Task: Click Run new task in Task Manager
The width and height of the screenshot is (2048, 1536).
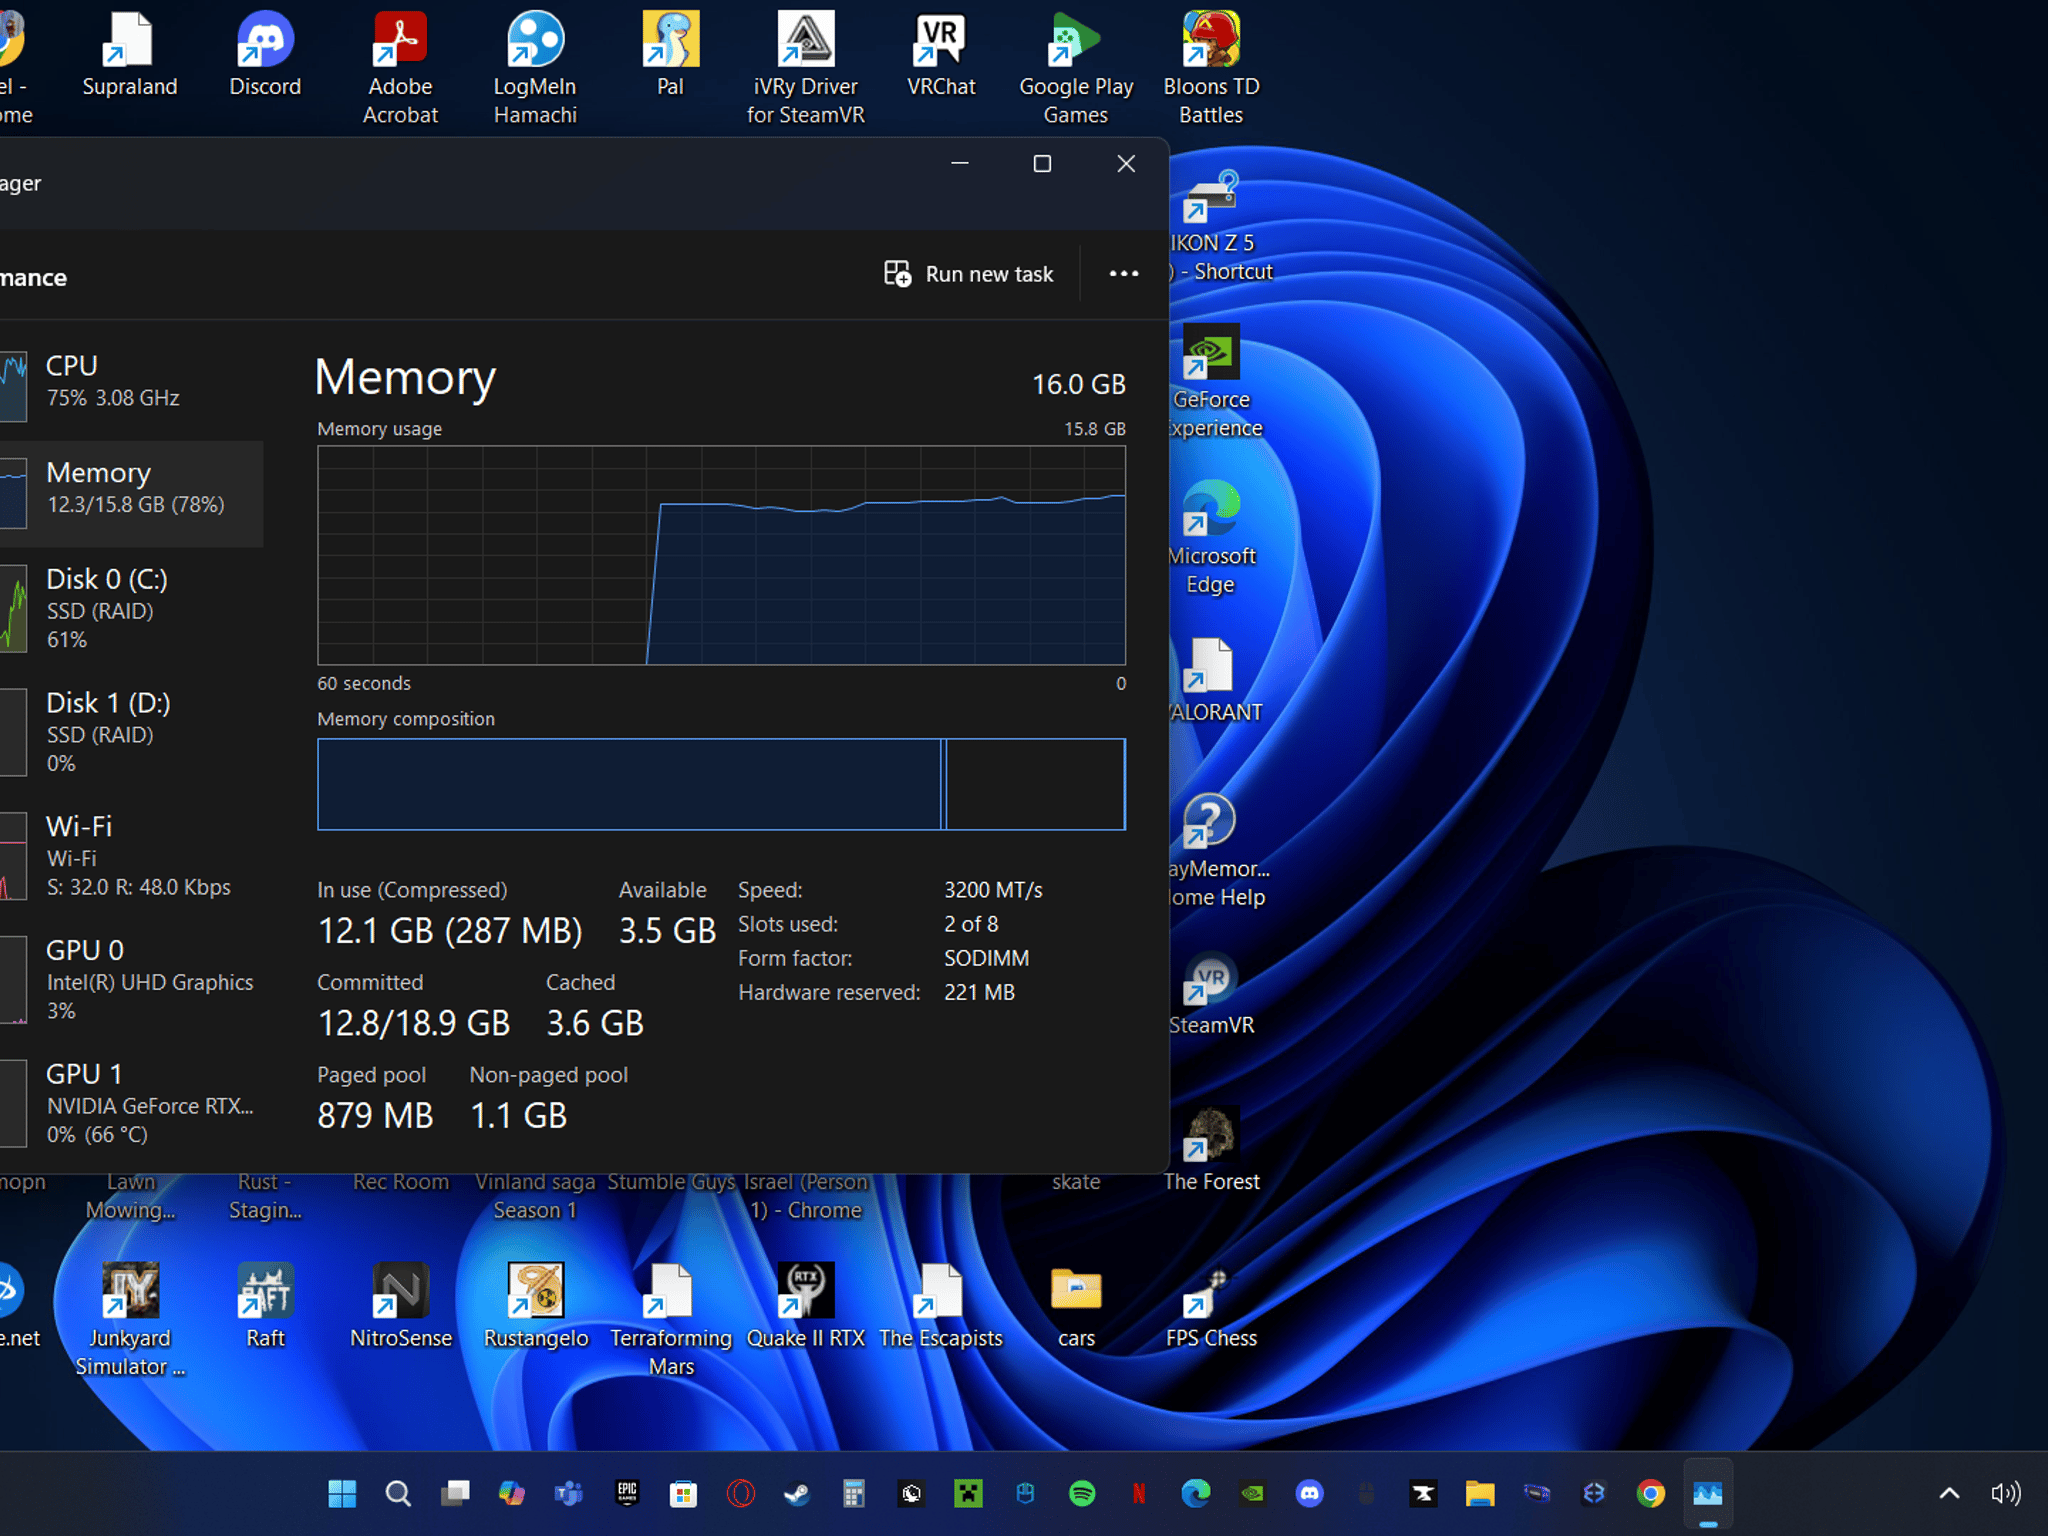Action: pos(968,274)
